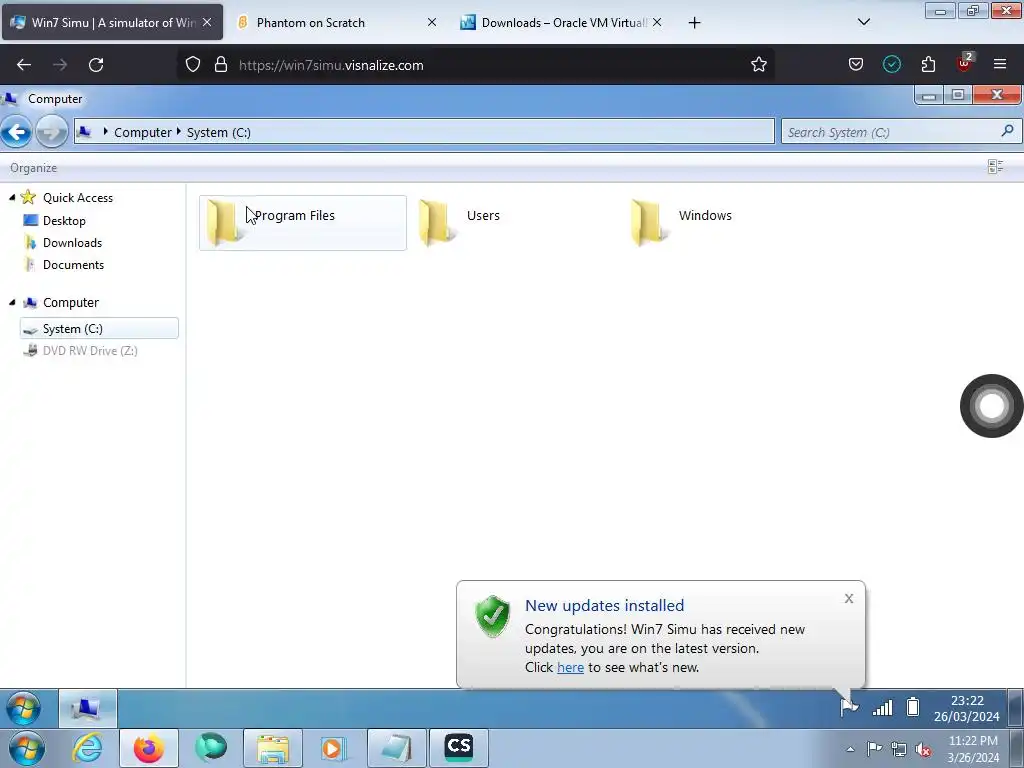Click System (C:) in the address breadcrumb
The width and height of the screenshot is (1024, 768).
point(219,132)
